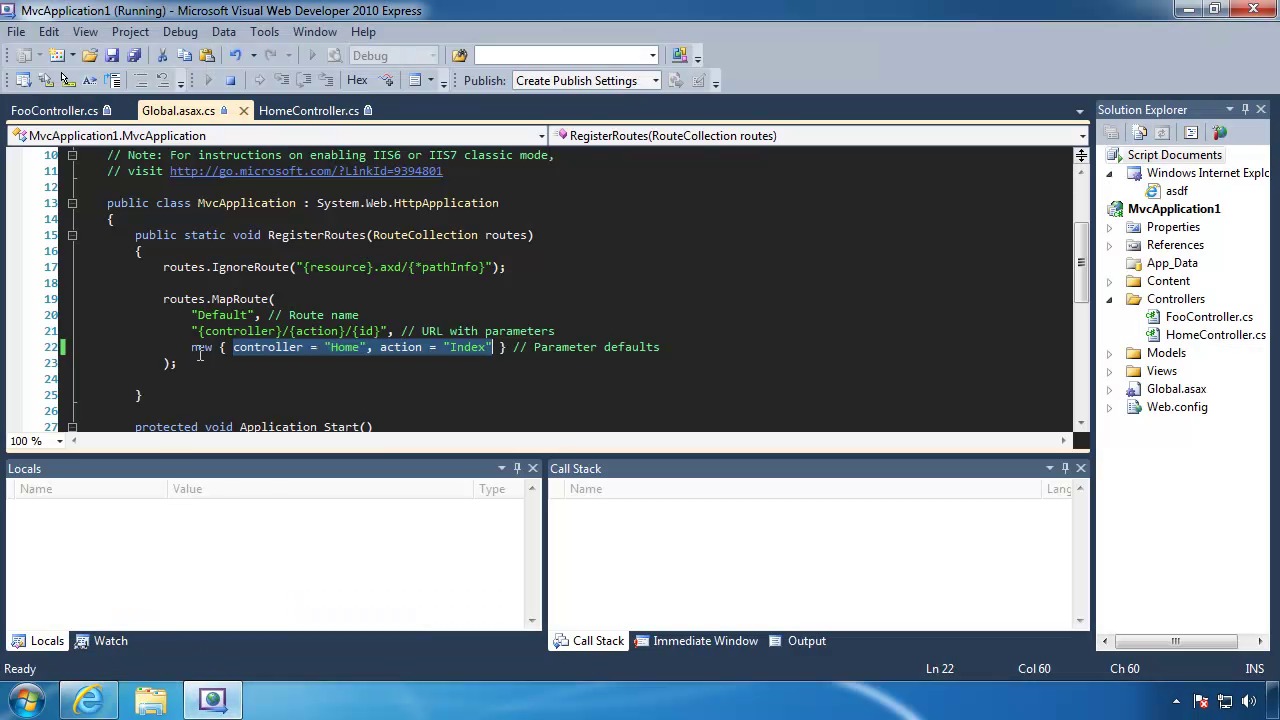Toggle pin on Call Stack panel
The image size is (1280, 720).
pos(1065,468)
